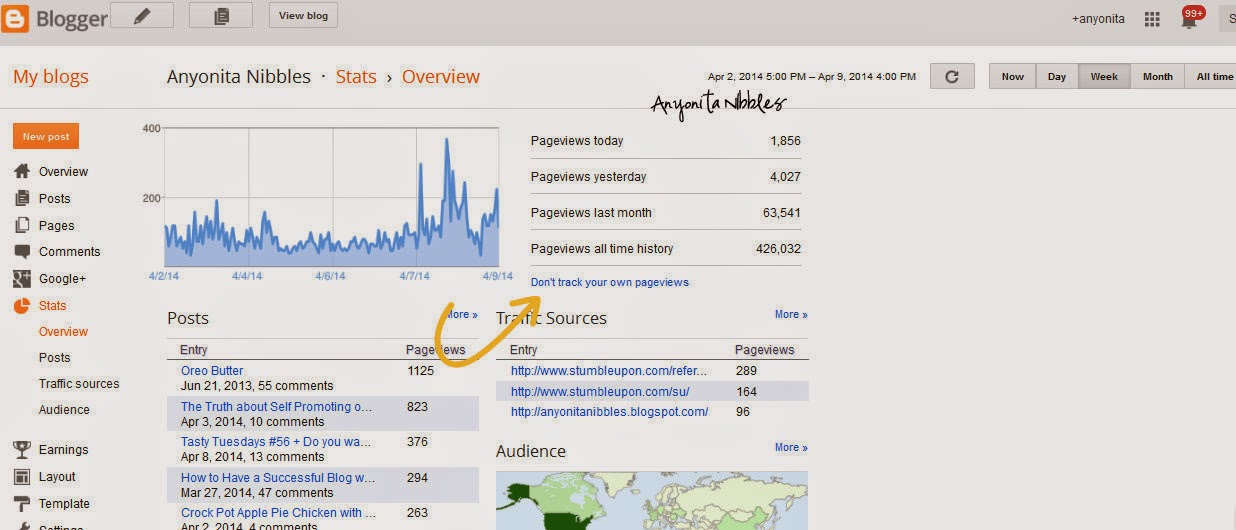Click the Layout icon in sidebar
This screenshot has height=530, width=1236.
[x=22, y=477]
